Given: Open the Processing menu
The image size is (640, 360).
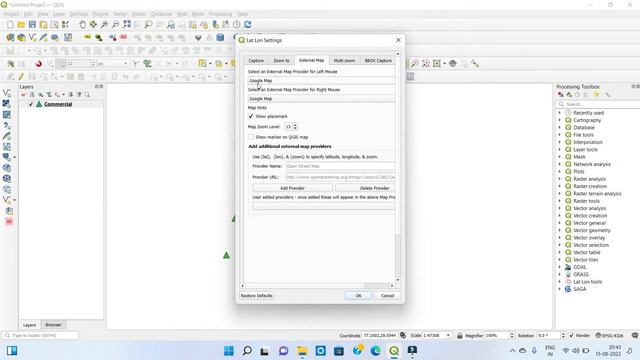Looking at the screenshot, I should 220,14.
